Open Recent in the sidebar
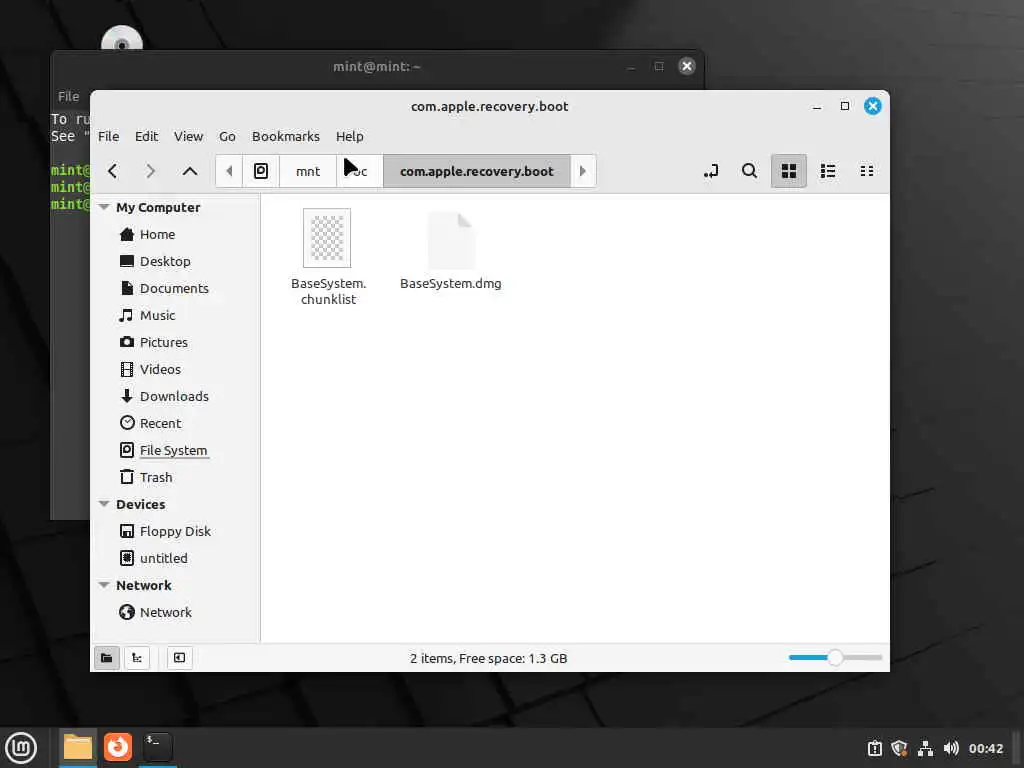 [x=160, y=423]
